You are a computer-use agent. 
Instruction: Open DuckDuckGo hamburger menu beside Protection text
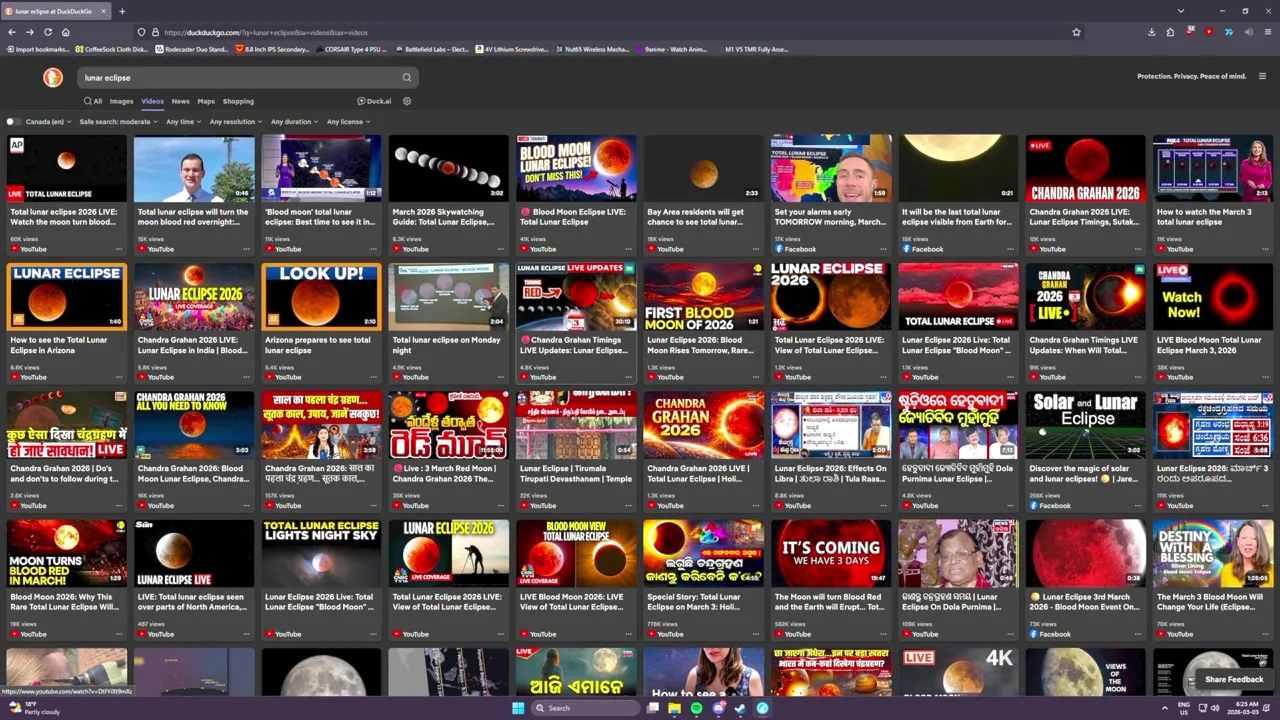(x=1262, y=76)
